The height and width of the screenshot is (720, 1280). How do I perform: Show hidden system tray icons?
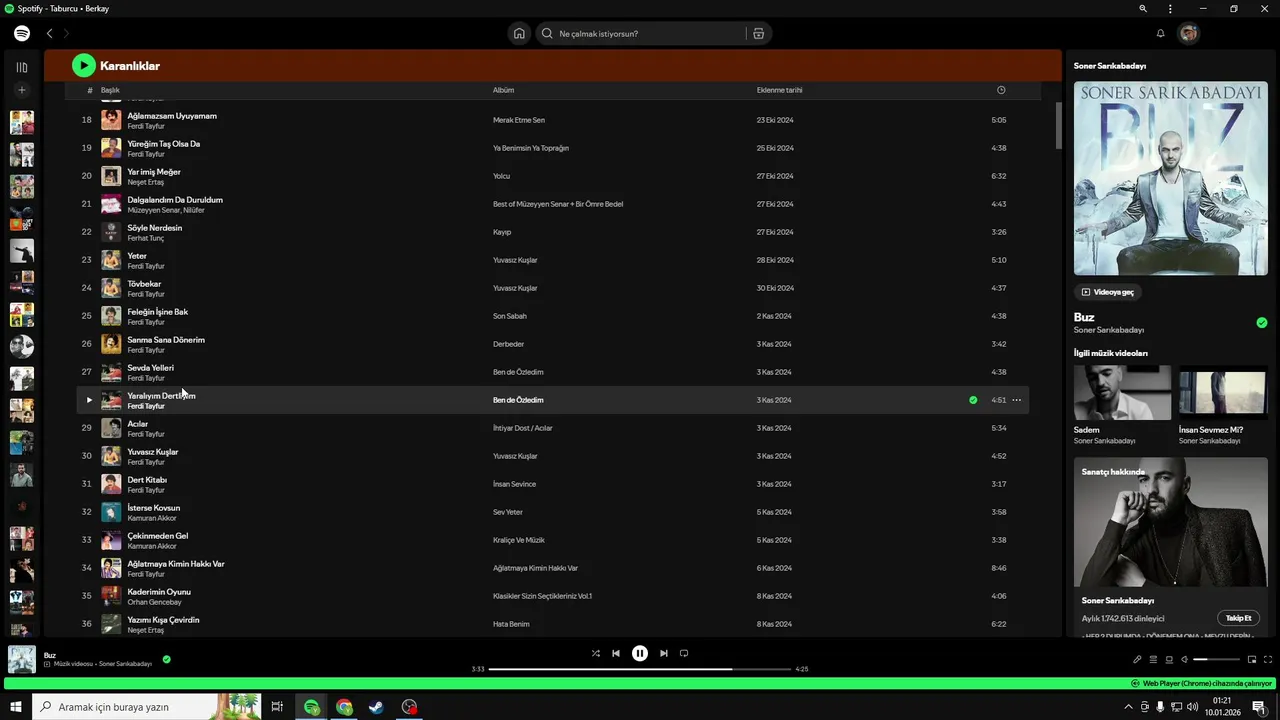tap(1129, 707)
